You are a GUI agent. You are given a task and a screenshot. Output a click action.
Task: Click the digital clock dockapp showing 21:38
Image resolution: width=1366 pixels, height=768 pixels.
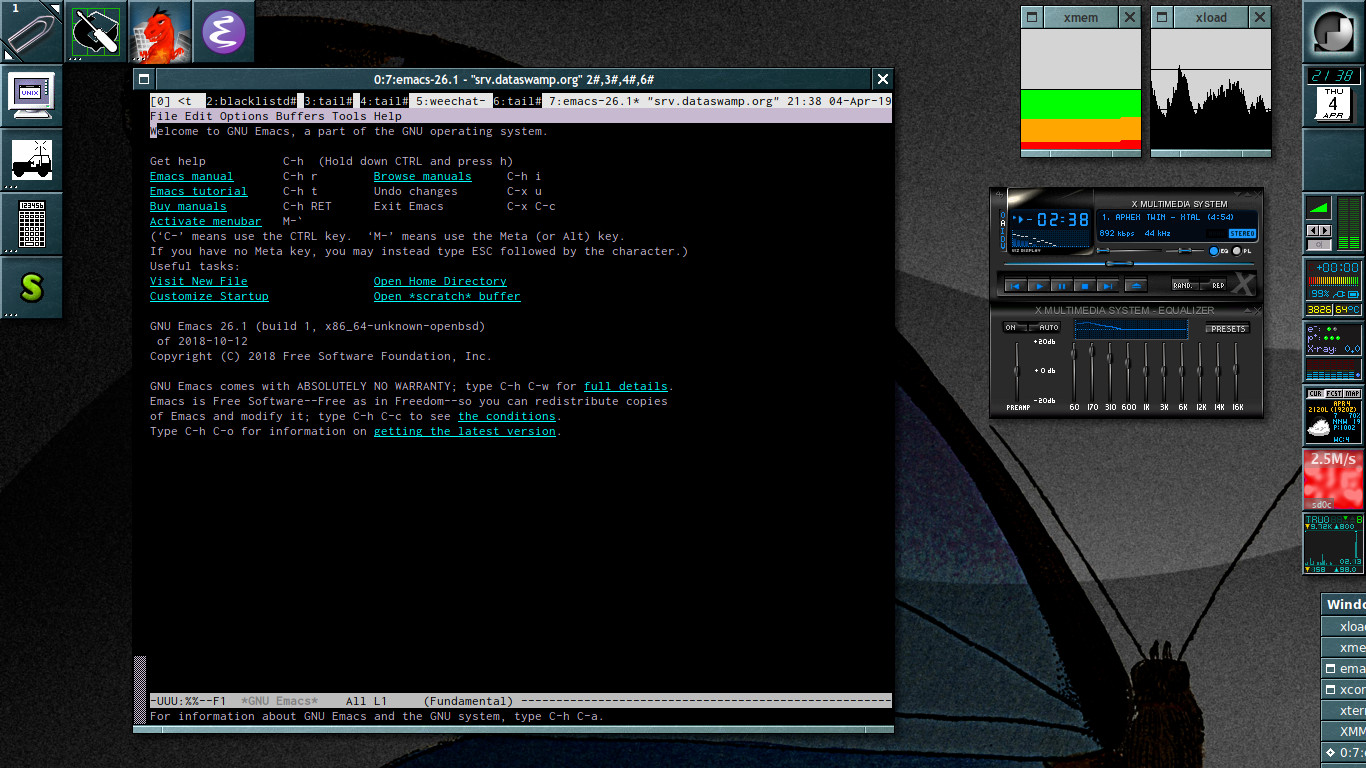1334,76
